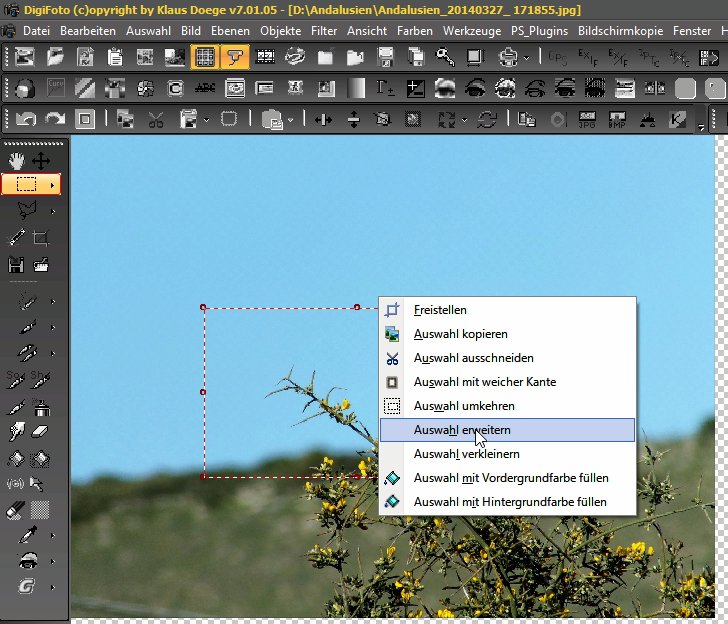Toggle the highlighted grid display button
728x624 pixels.
click(x=204, y=56)
